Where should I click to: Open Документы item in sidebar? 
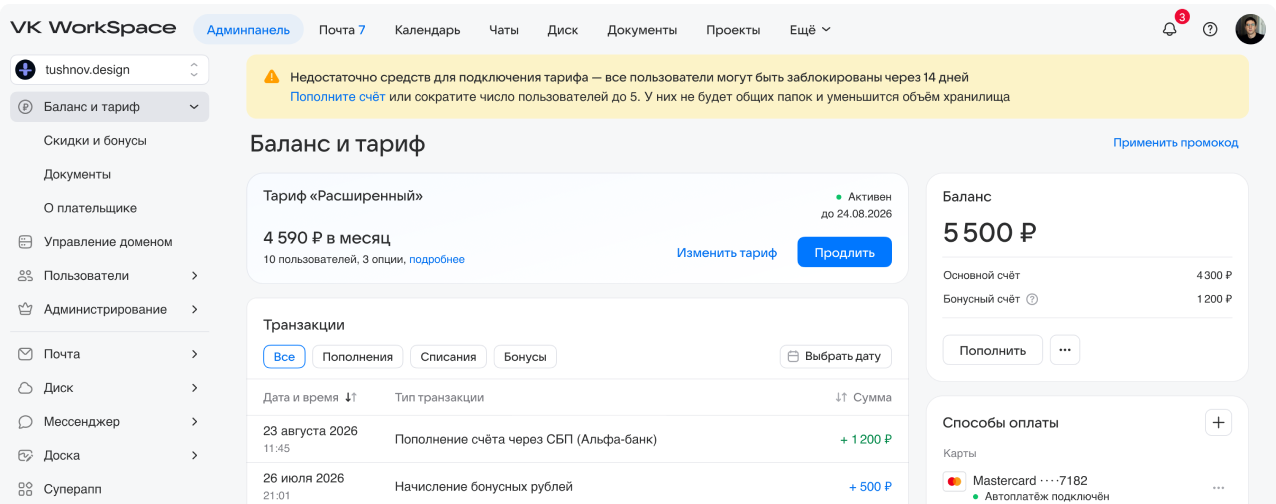[77, 174]
